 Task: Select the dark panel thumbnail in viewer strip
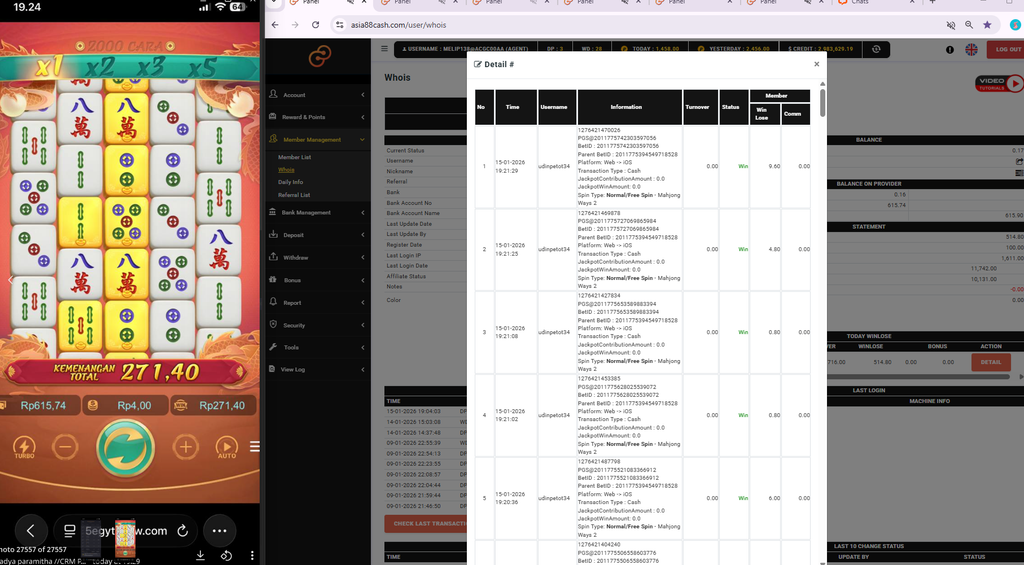91,537
